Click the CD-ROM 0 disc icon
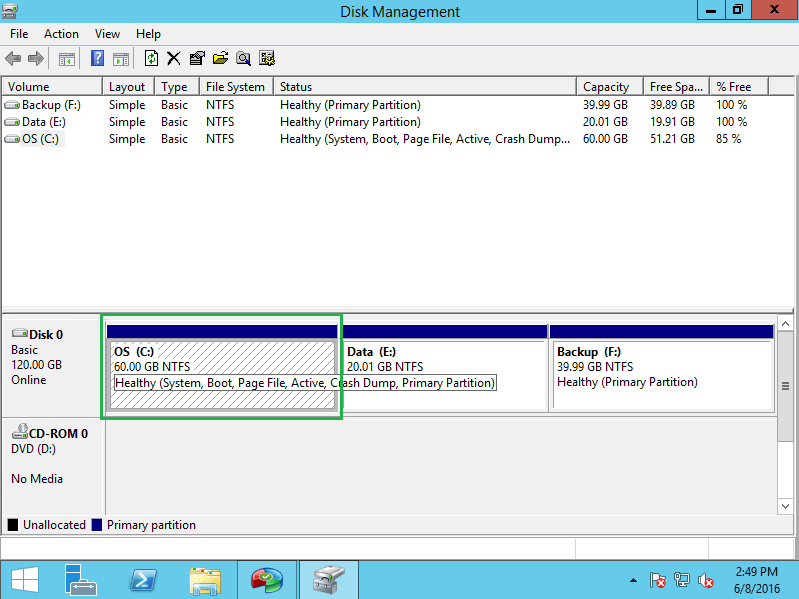799x599 pixels. (x=20, y=431)
